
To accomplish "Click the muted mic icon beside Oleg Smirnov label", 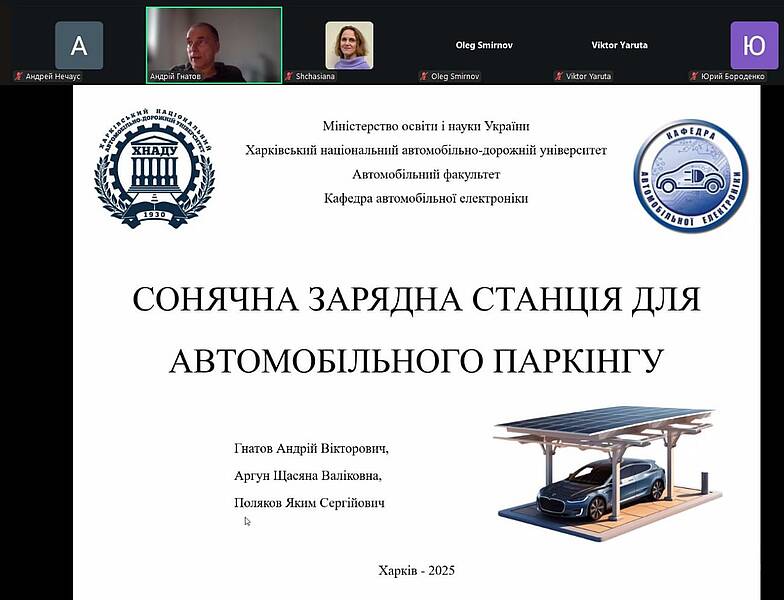I will pos(424,76).
